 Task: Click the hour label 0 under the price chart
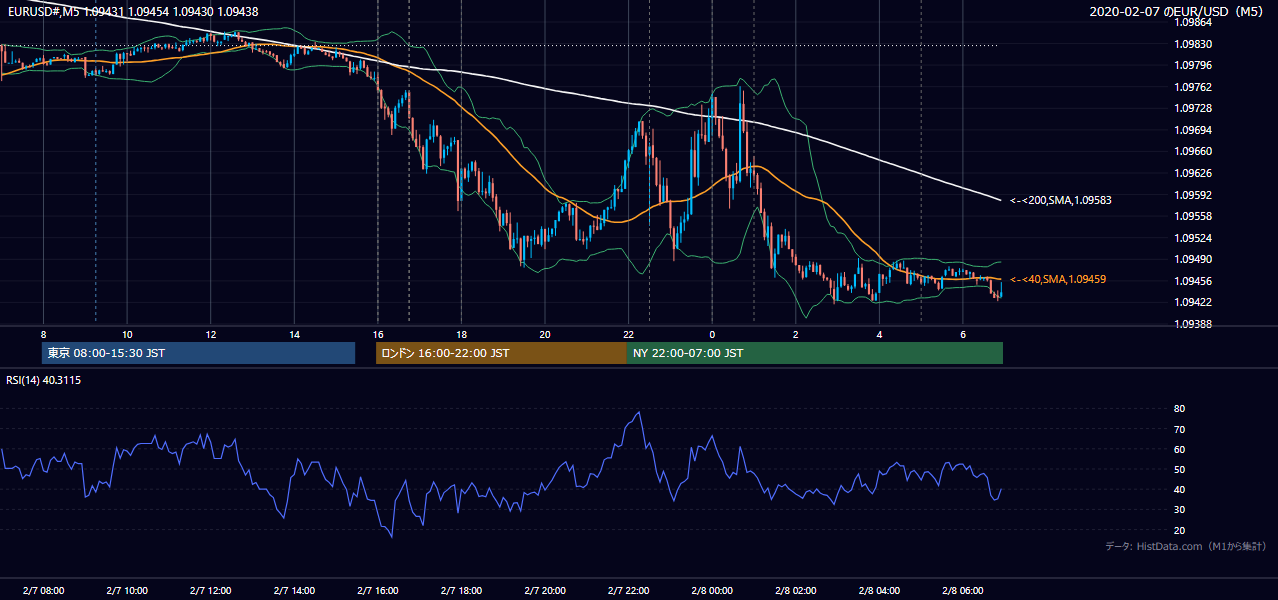712,334
